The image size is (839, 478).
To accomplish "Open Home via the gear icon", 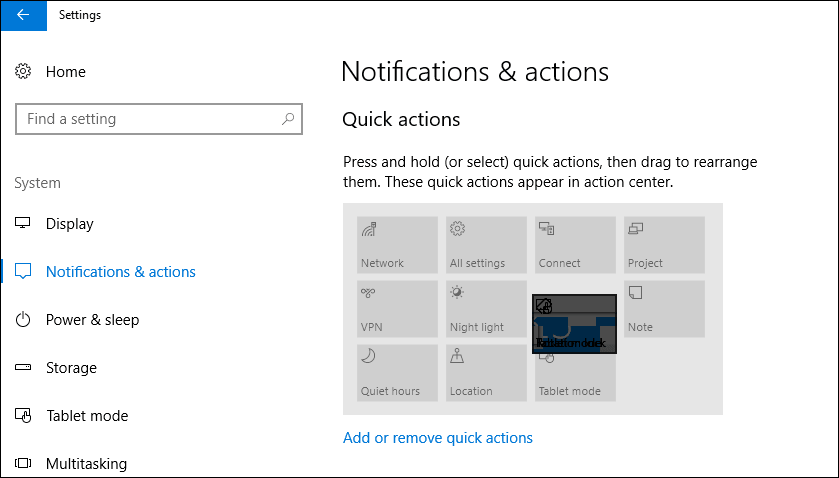I will pyautogui.click(x=23, y=71).
